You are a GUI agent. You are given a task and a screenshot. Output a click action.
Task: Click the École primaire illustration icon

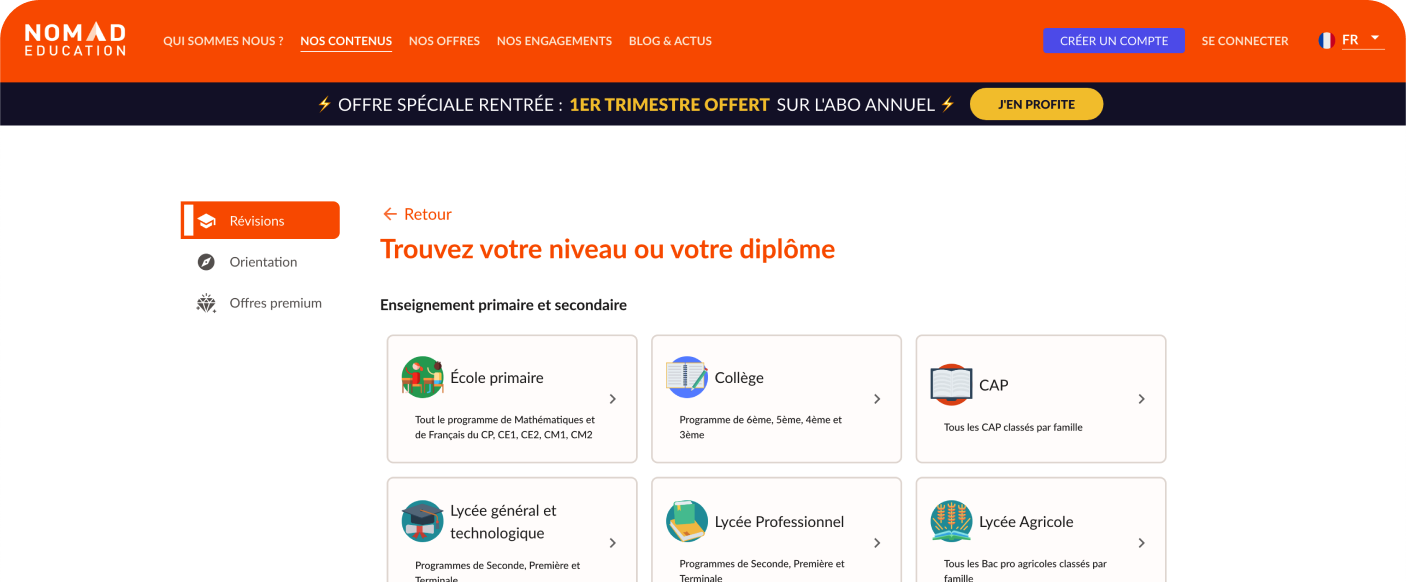click(422, 377)
